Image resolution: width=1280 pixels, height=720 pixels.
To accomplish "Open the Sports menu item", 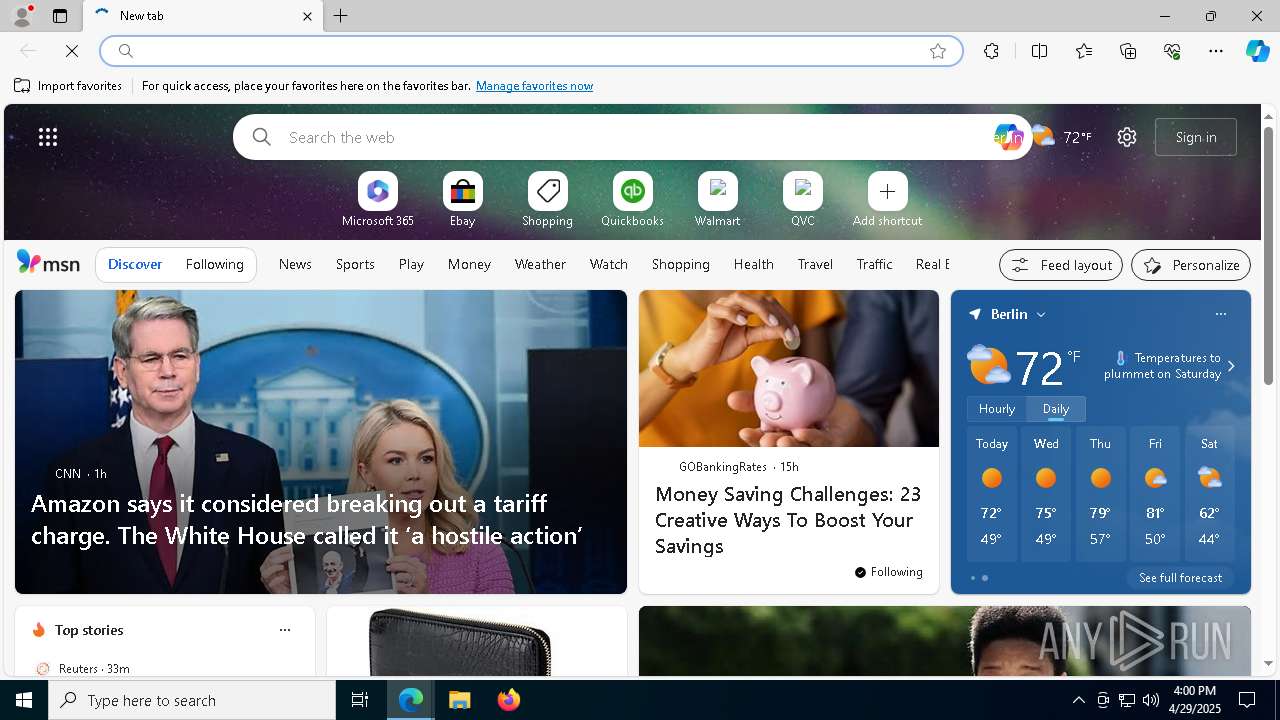I will click(355, 264).
